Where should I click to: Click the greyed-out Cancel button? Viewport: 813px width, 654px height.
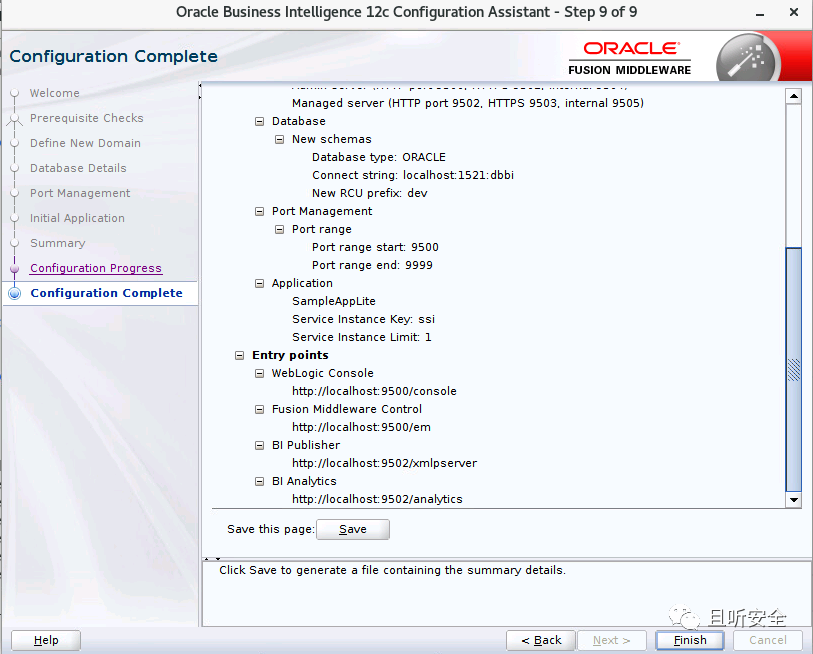[x=767, y=640]
